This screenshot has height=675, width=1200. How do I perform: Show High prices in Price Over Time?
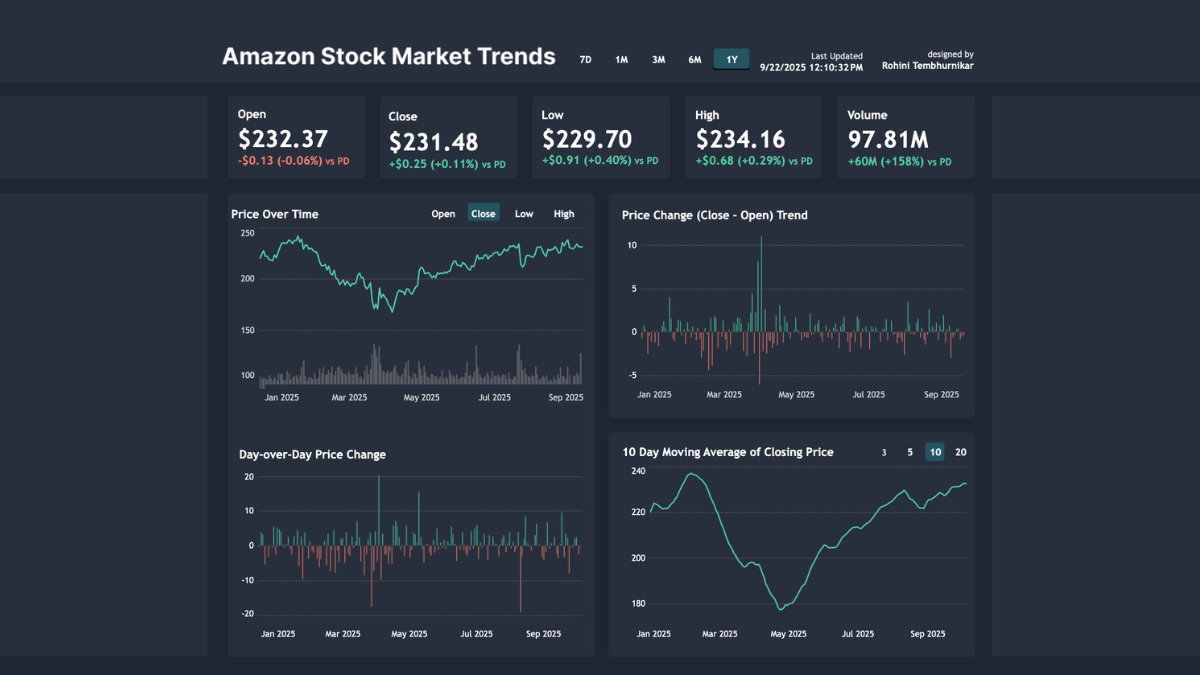pos(563,213)
